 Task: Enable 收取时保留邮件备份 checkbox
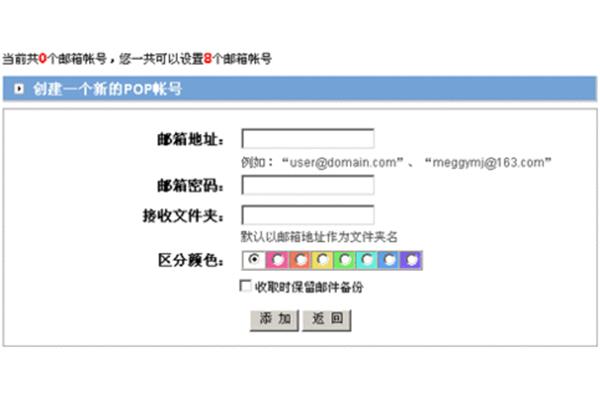click(245, 286)
